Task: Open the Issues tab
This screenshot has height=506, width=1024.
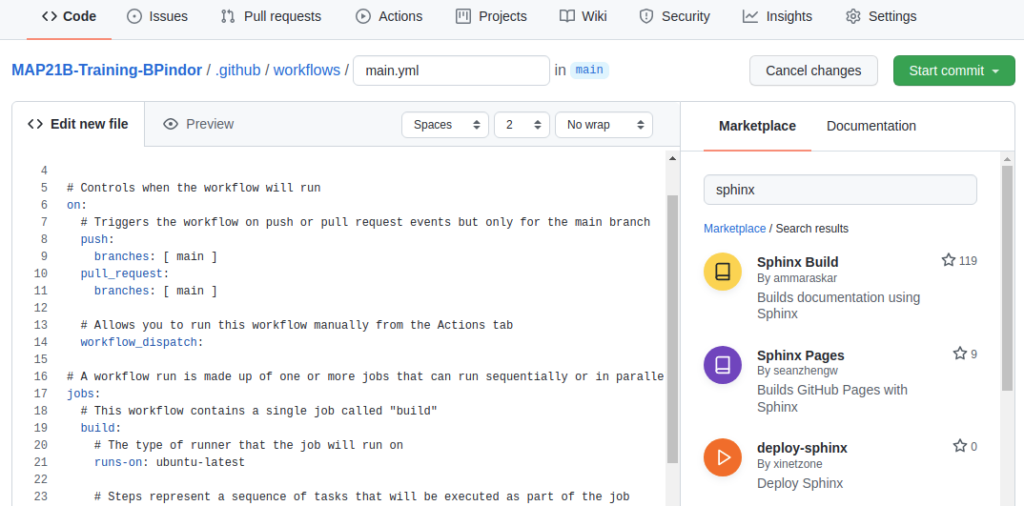Action: coord(157,16)
